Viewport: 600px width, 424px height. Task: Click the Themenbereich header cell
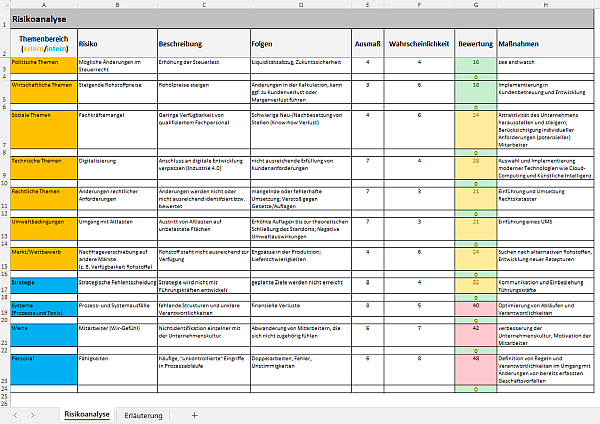coord(42,44)
